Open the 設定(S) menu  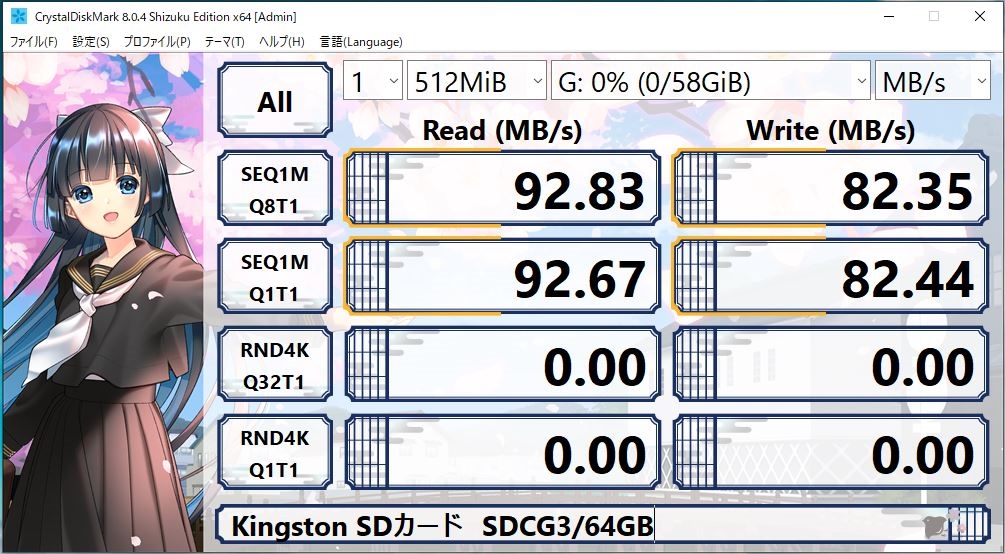(90, 42)
